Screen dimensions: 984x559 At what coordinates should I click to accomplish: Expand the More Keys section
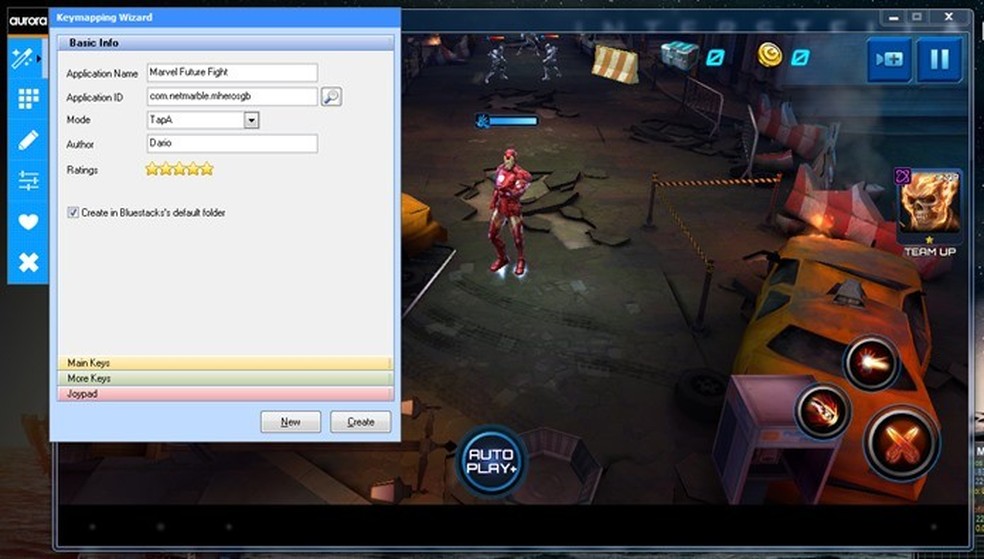tap(225, 378)
